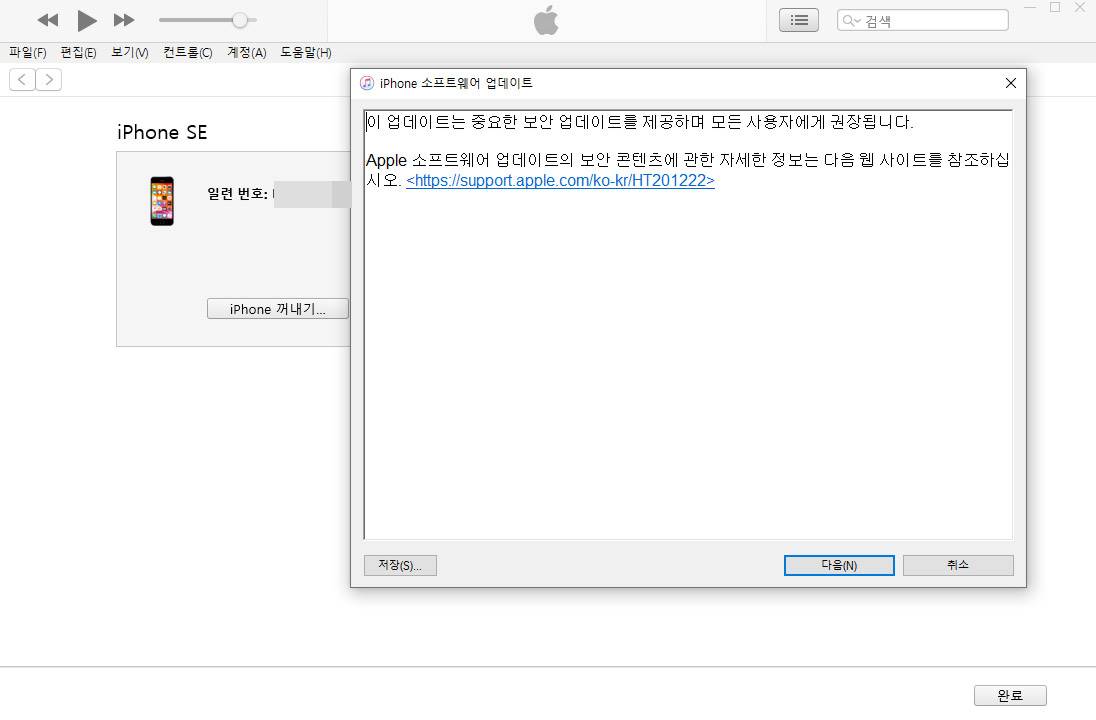
Task: Click the Apple logo in header
Action: click(x=547, y=20)
